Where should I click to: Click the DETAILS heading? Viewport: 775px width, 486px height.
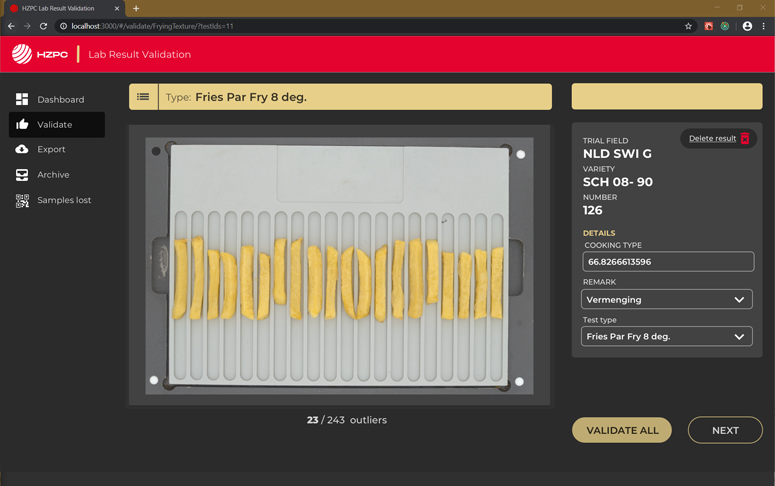coord(599,233)
